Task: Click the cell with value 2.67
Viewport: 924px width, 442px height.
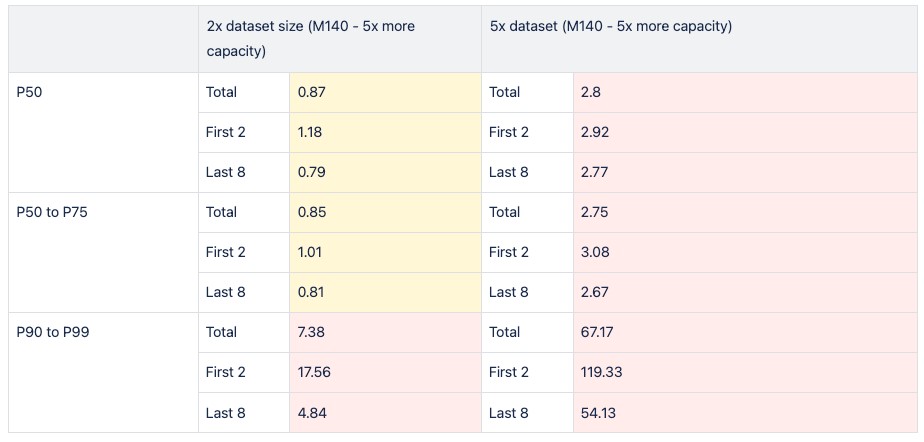Action: (744, 292)
